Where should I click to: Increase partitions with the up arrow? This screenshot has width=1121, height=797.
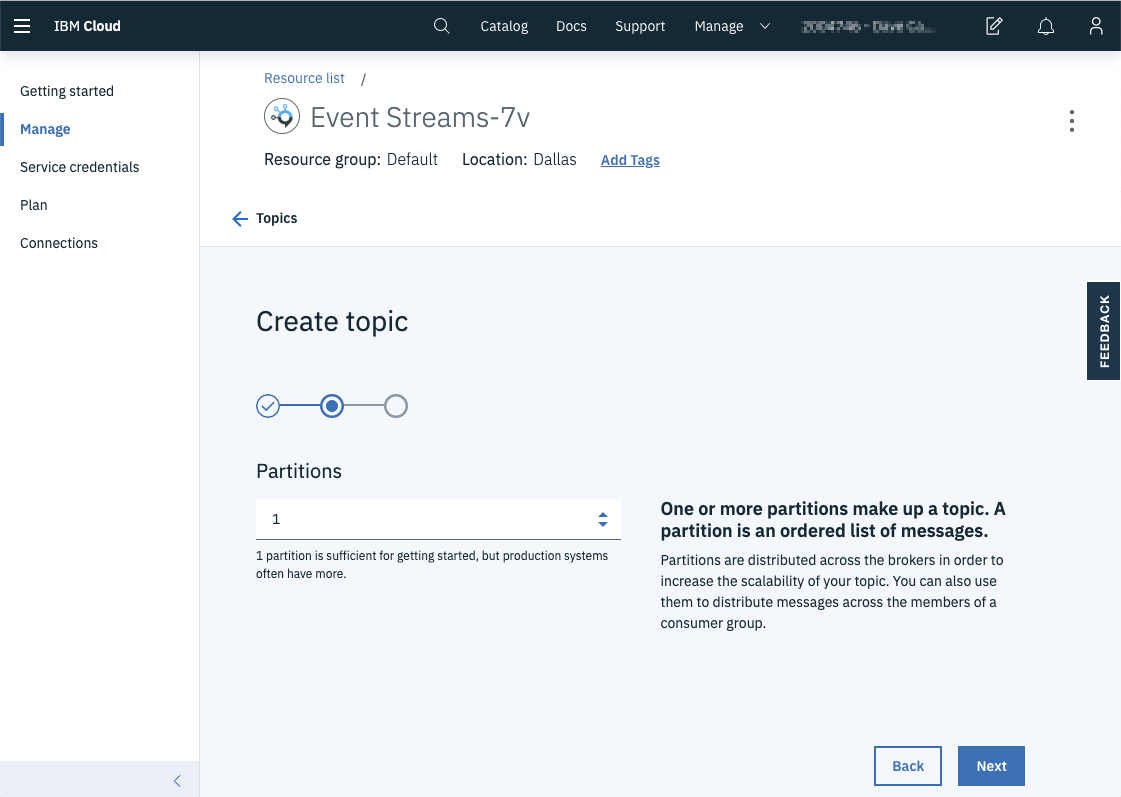(x=603, y=514)
